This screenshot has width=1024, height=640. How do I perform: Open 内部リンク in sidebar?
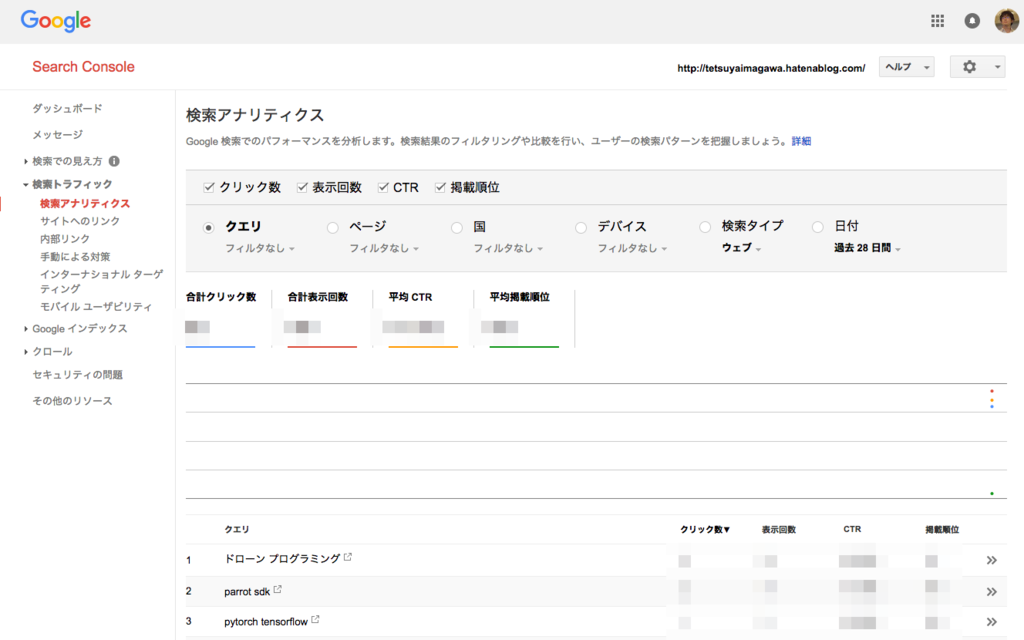(65, 239)
